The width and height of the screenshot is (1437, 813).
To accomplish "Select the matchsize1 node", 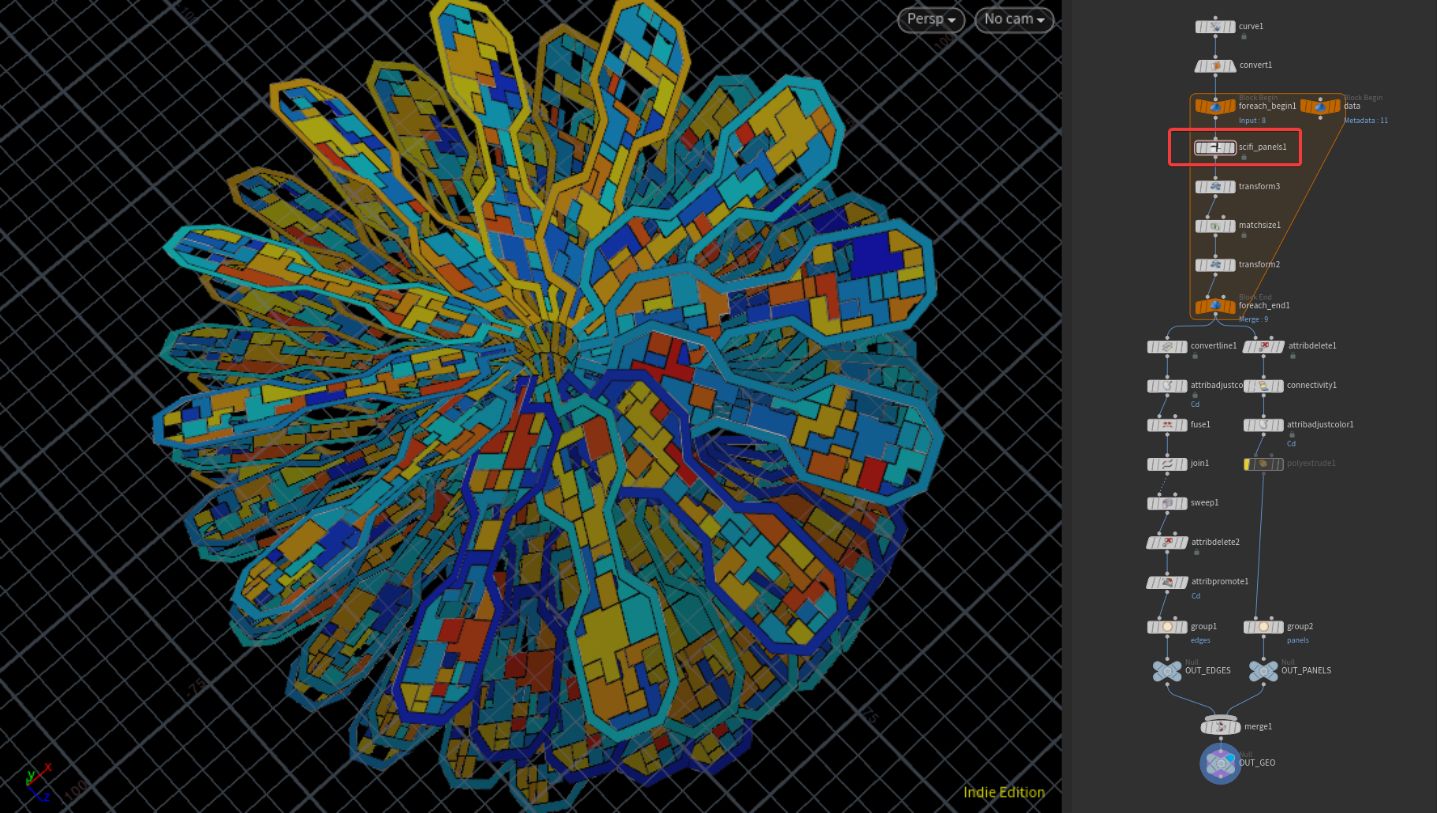I will coord(1215,226).
